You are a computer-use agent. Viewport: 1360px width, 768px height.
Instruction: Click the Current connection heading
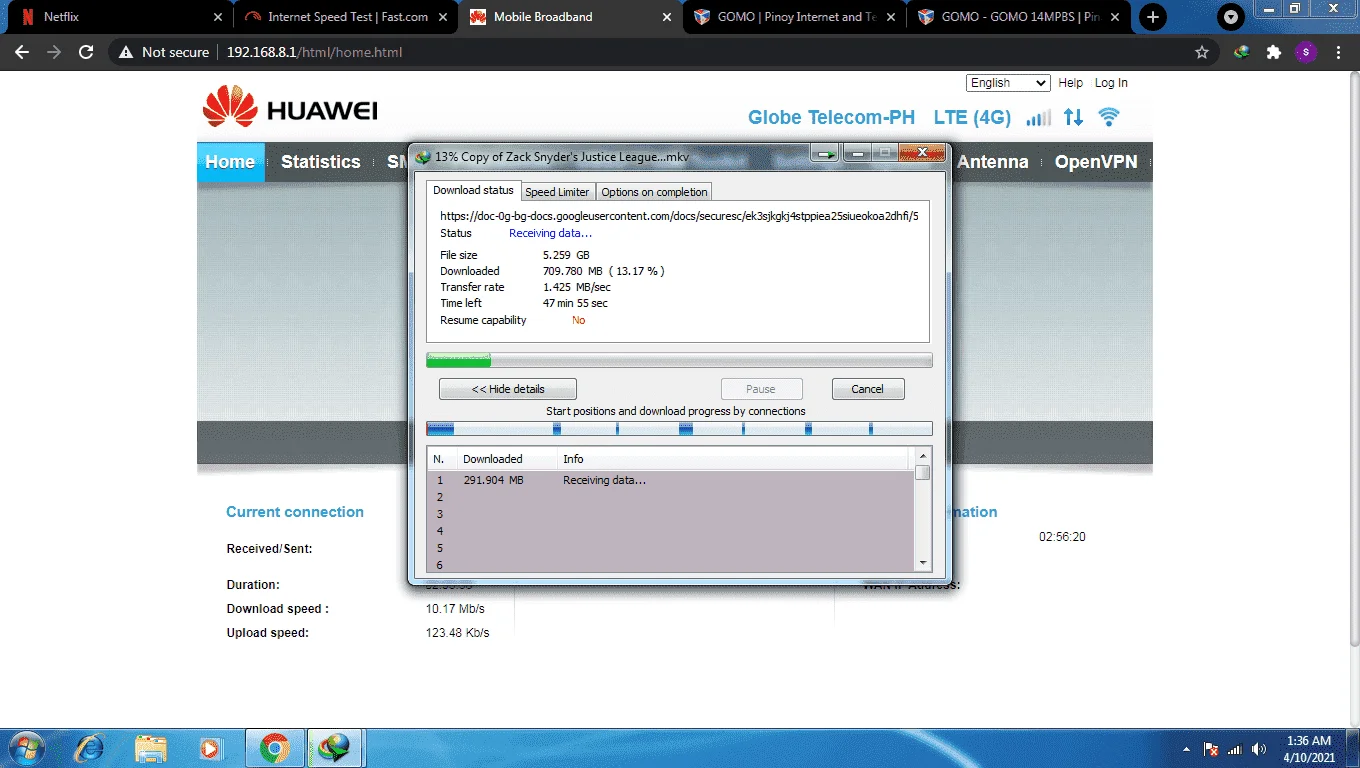coord(295,512)
